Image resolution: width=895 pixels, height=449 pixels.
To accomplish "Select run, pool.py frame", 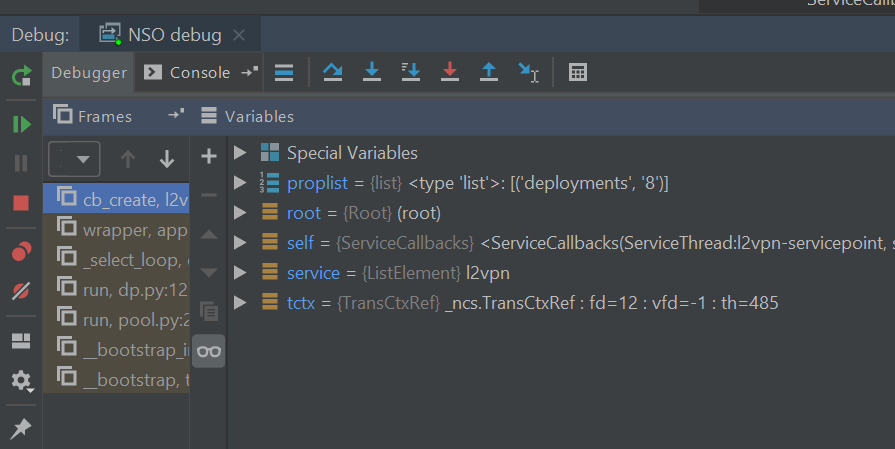I will [116, 318].
